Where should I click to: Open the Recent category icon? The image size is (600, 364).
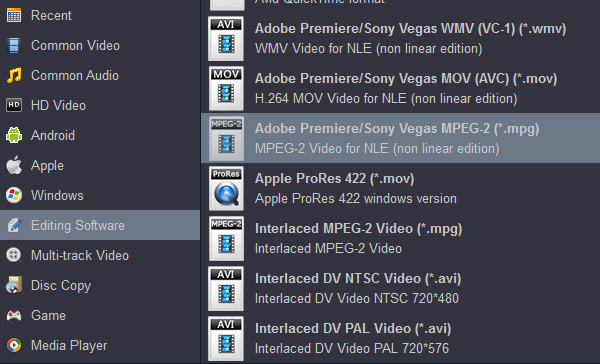pos(14,16)
